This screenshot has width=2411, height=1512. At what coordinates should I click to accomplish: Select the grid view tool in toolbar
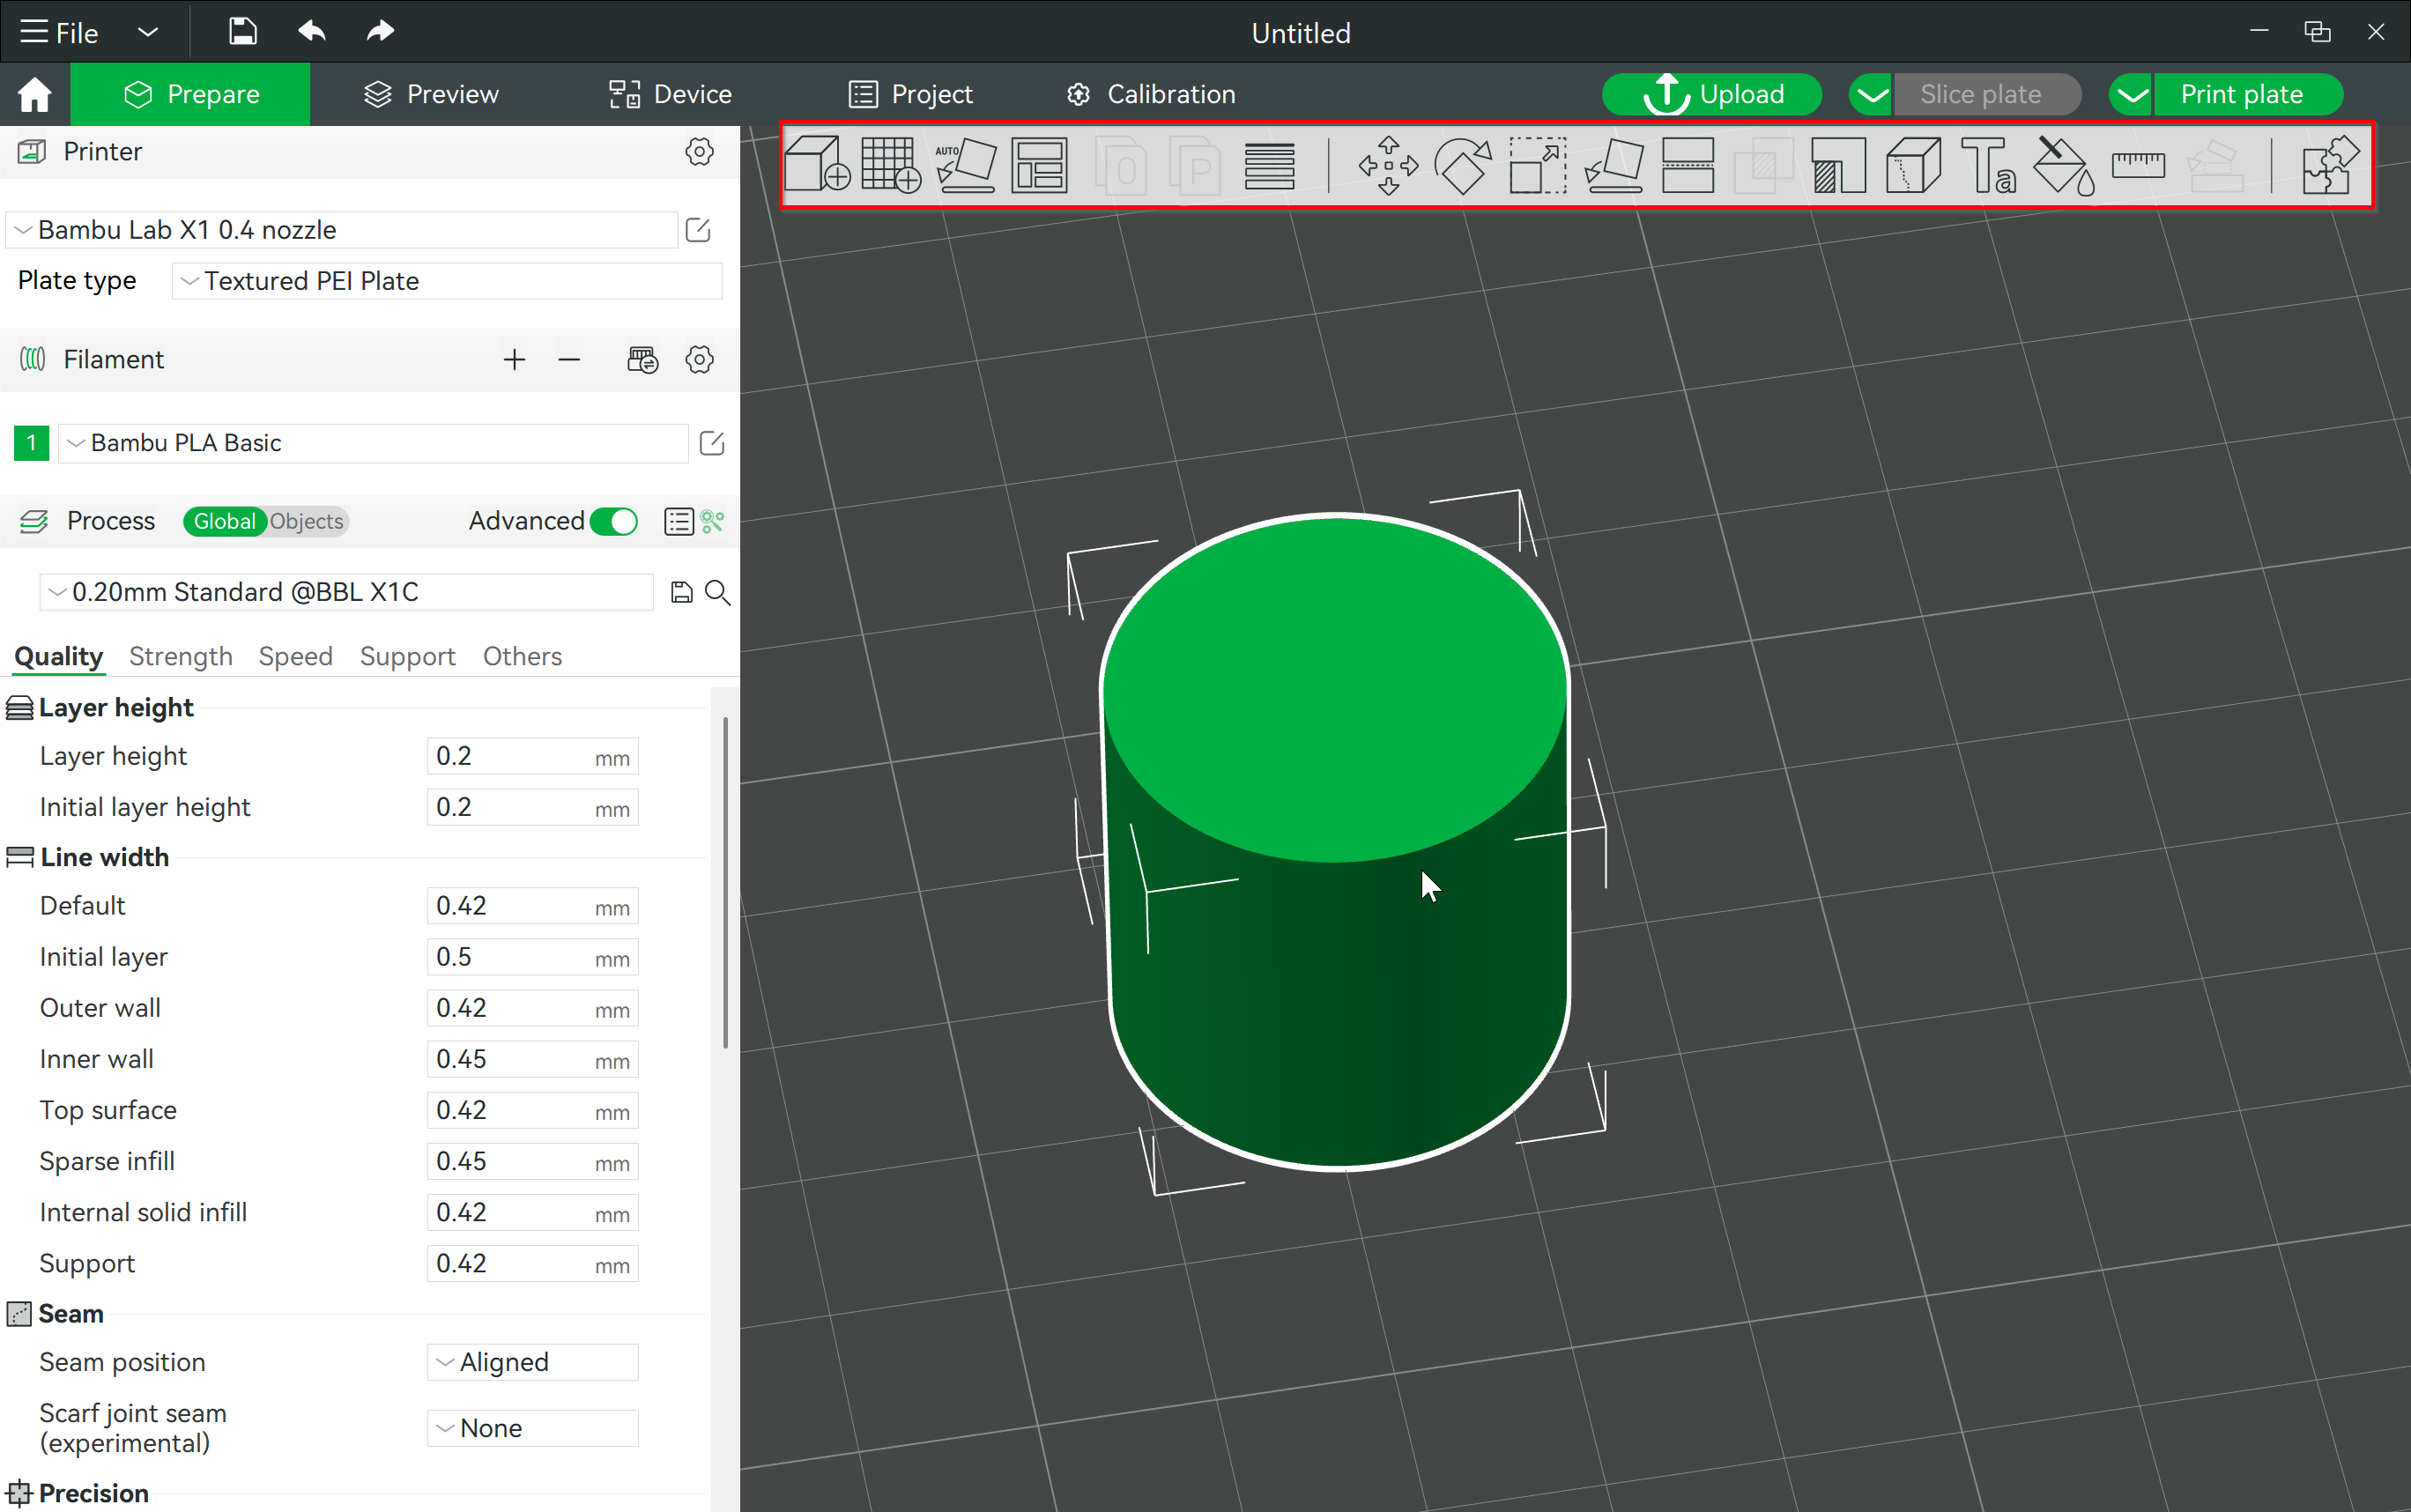(888, 164)
